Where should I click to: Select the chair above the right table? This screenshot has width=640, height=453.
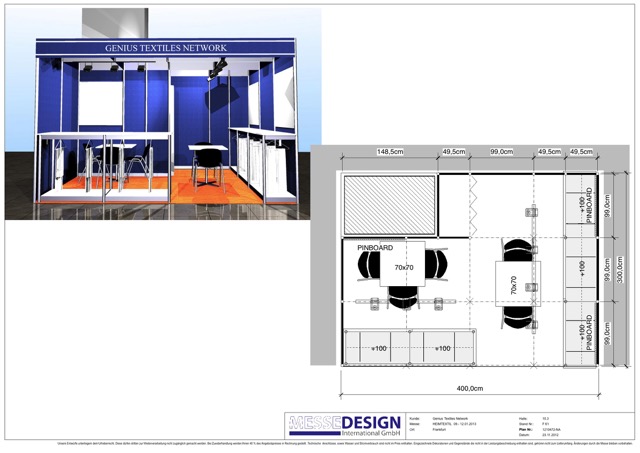tap(517, 249)
